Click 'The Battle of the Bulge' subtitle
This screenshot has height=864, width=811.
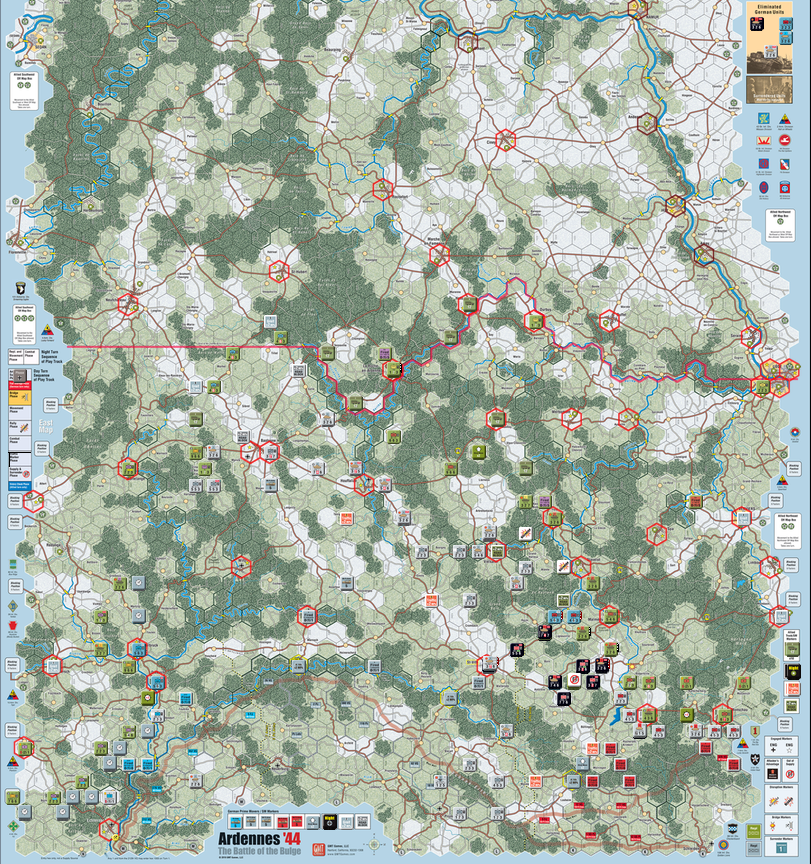tap(259, 851)
